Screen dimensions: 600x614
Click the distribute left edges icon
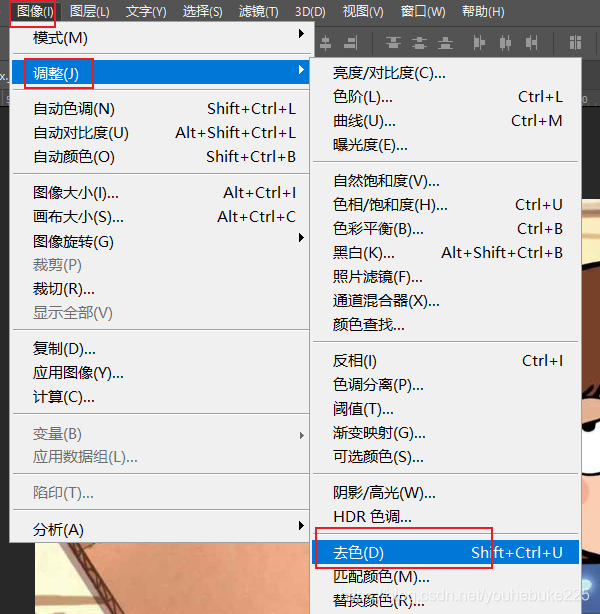pos(479,43)
